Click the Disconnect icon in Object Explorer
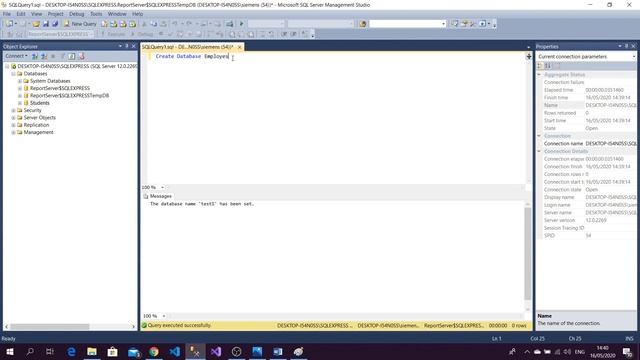This screenshot has height=360, width=640. [44, 56]
